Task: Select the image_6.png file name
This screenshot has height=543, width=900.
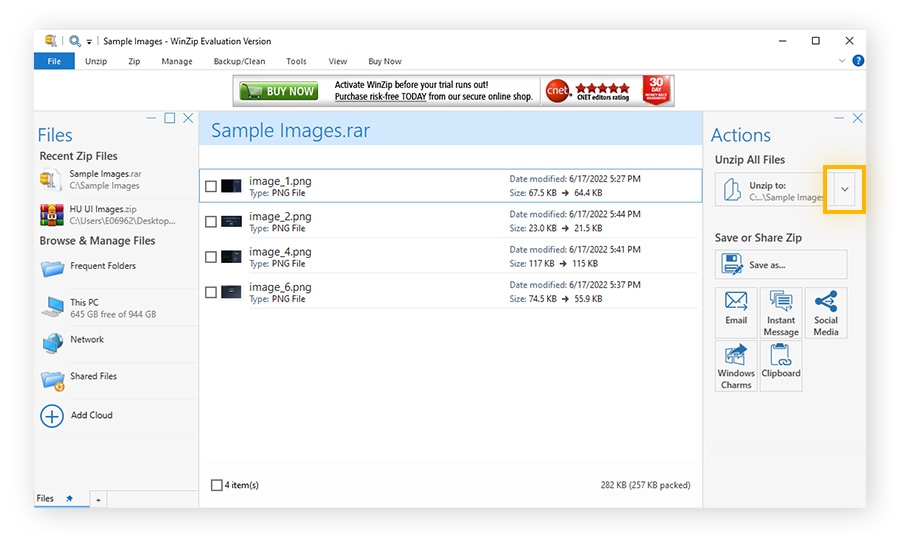Action: coord(280,287)
